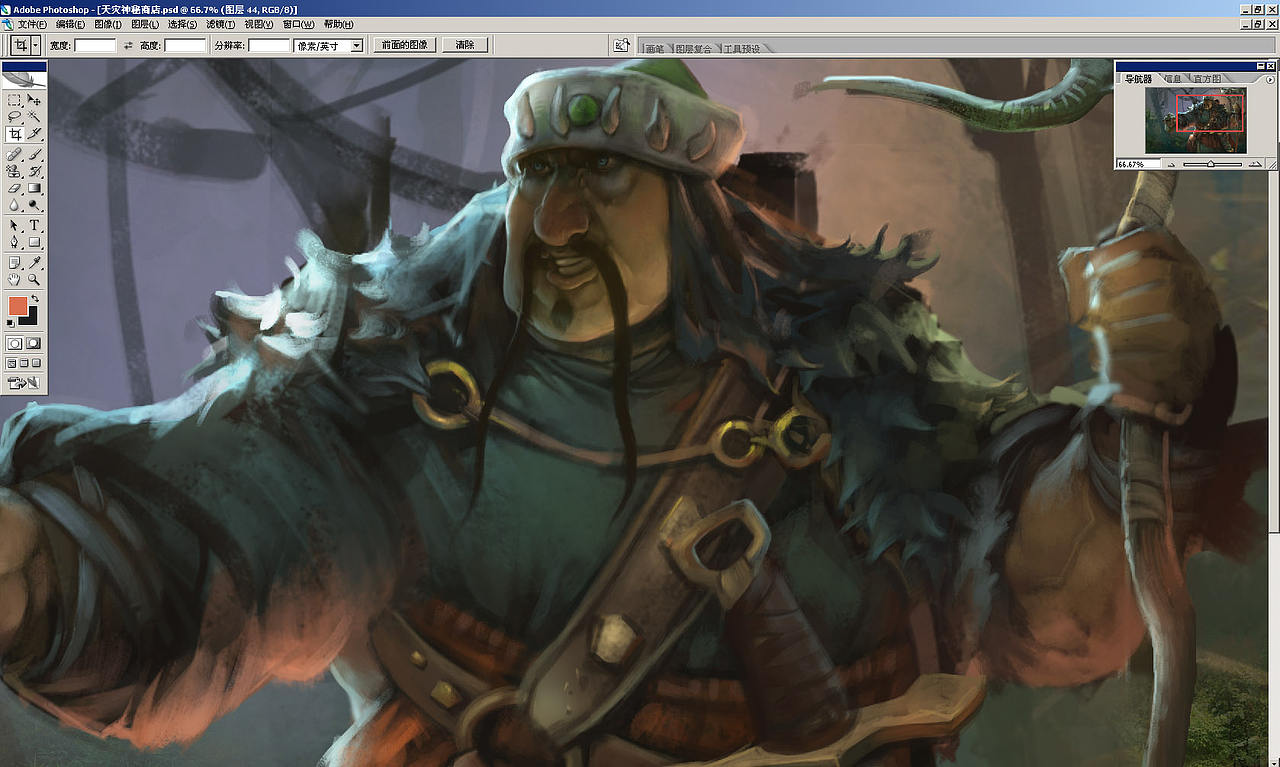Open the 滤镜(T) menu

click(220, 24)
